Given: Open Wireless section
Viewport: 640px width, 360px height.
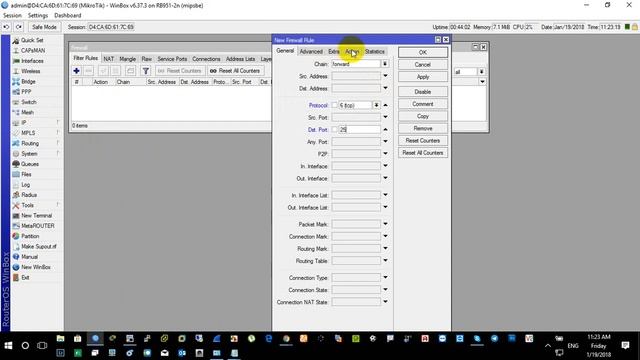Looking at the screenshot, I should [31, 71].
